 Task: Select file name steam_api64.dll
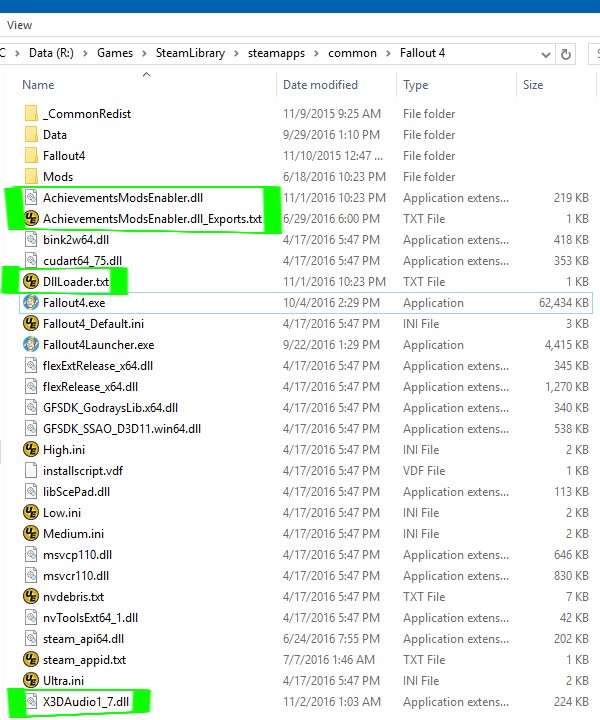point(83,638)
